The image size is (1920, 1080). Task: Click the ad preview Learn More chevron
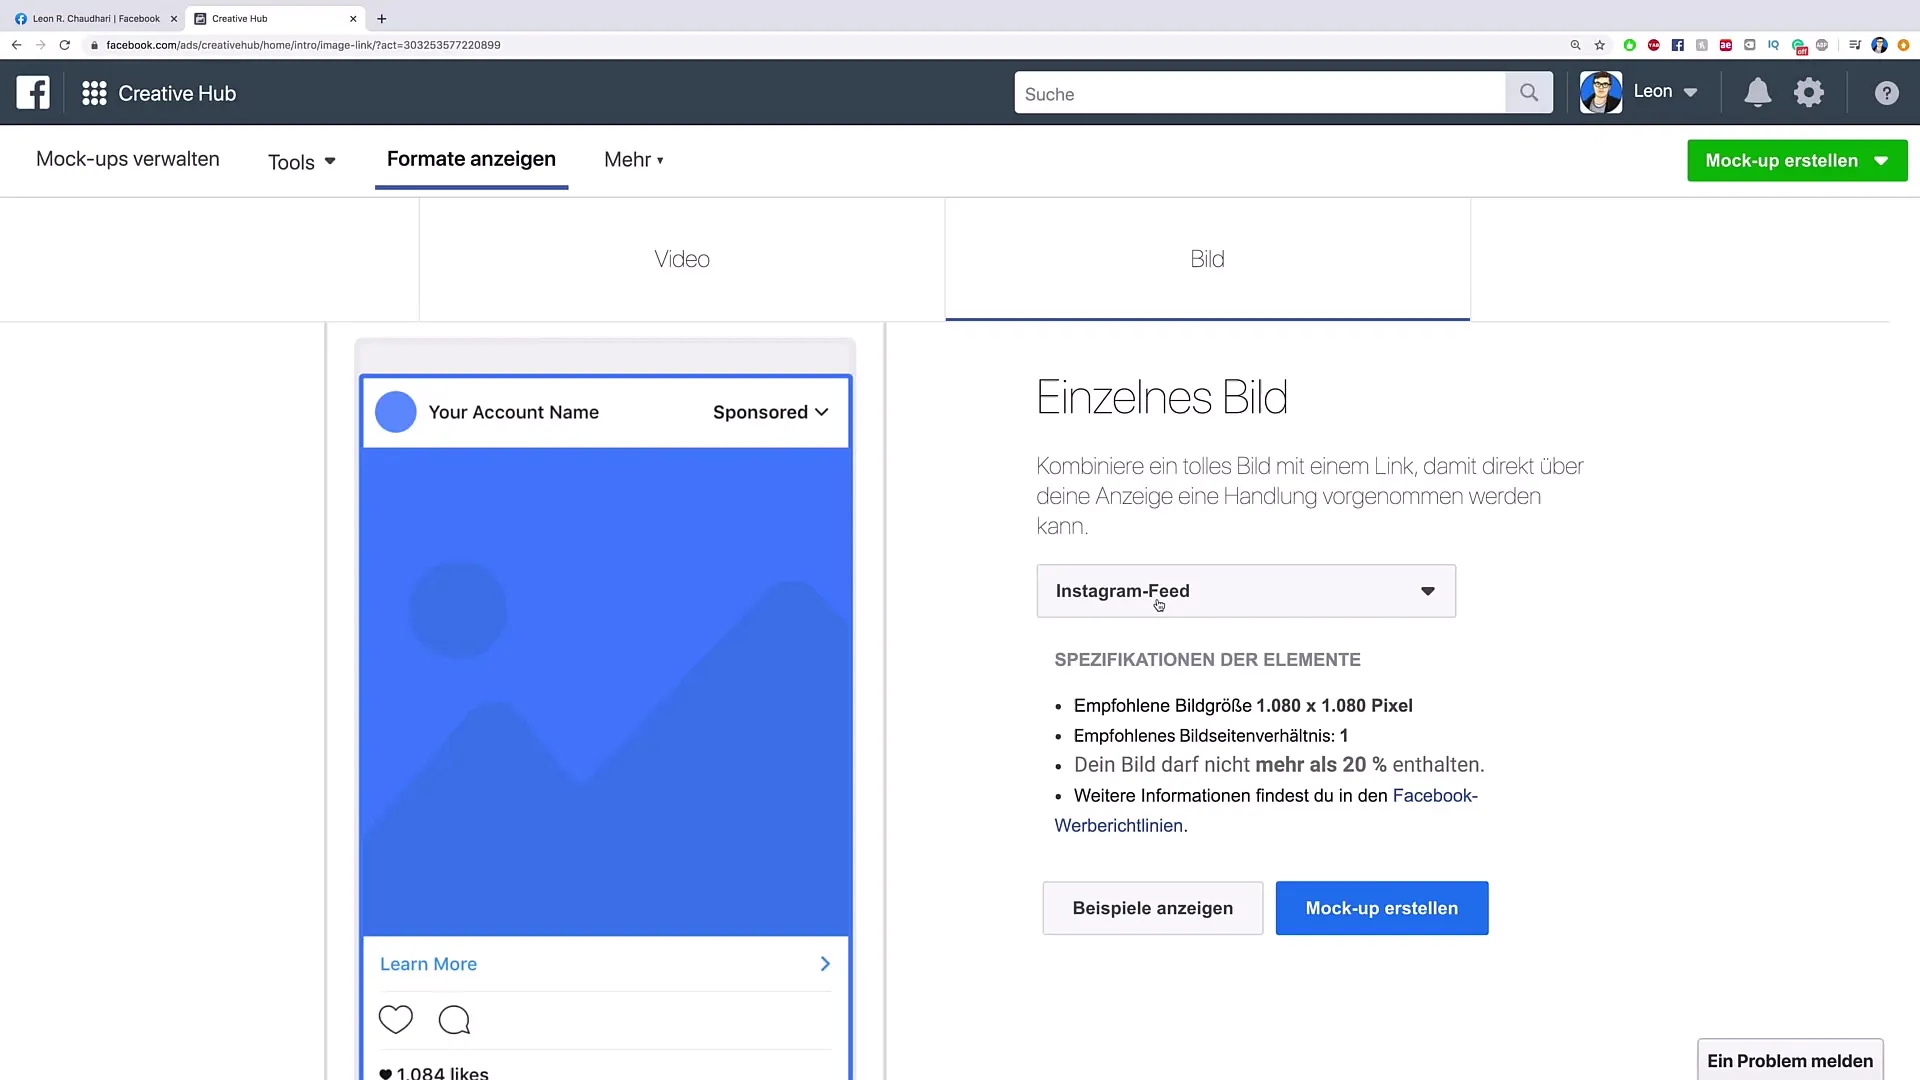[x=824, y=963]
